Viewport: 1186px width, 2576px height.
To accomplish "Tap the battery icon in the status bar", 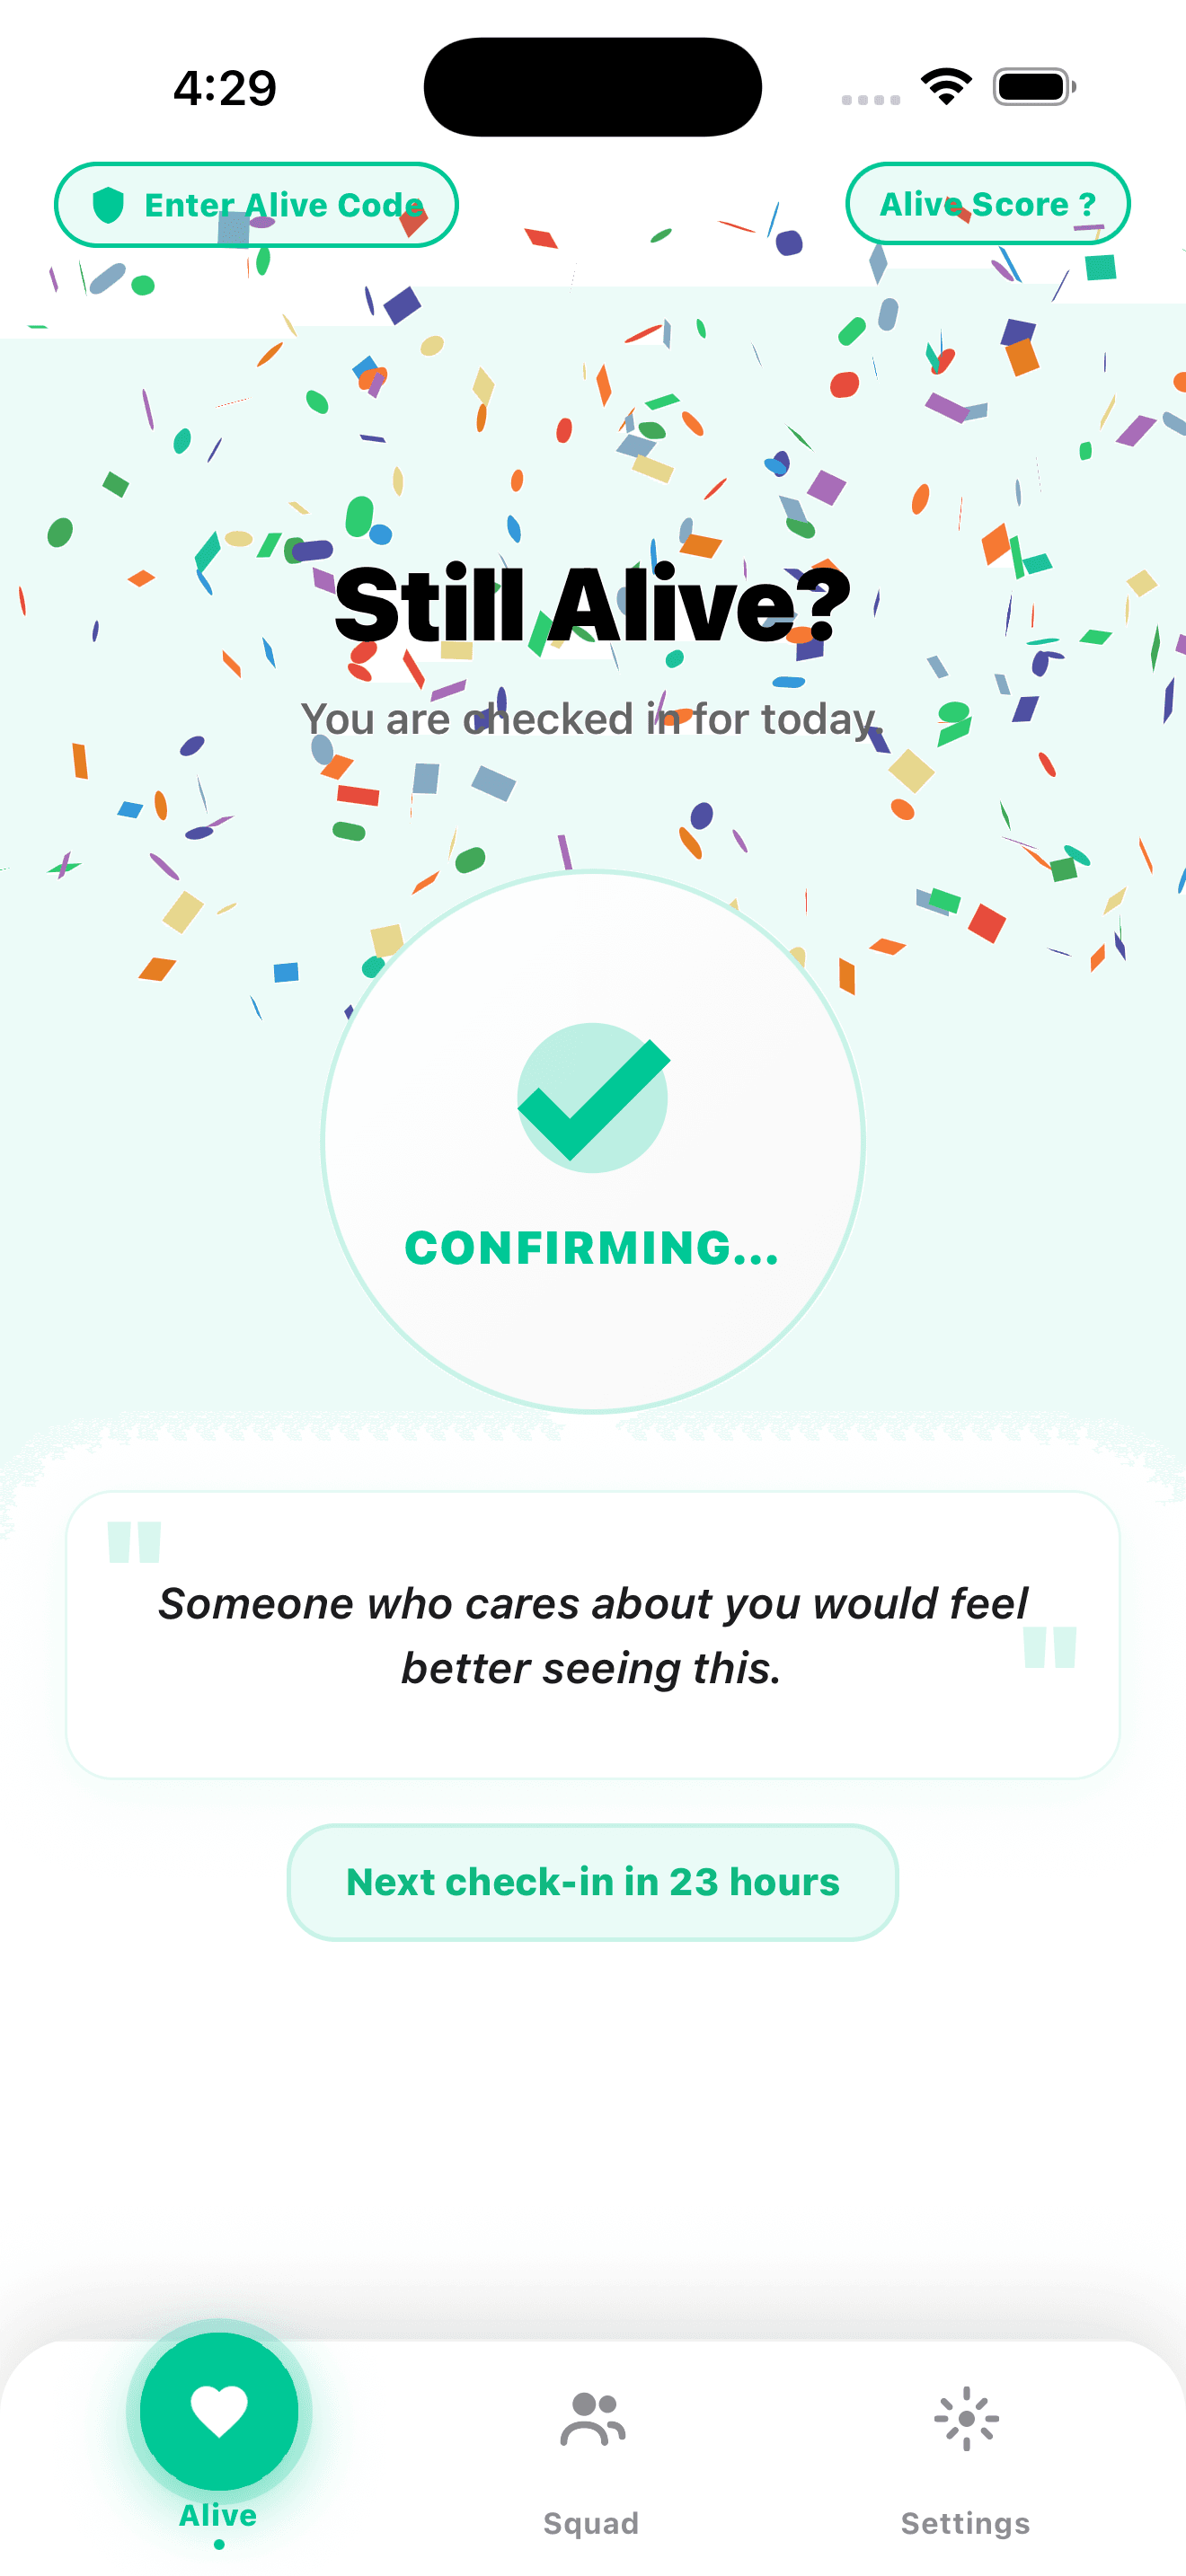I will pos(1034,87).
